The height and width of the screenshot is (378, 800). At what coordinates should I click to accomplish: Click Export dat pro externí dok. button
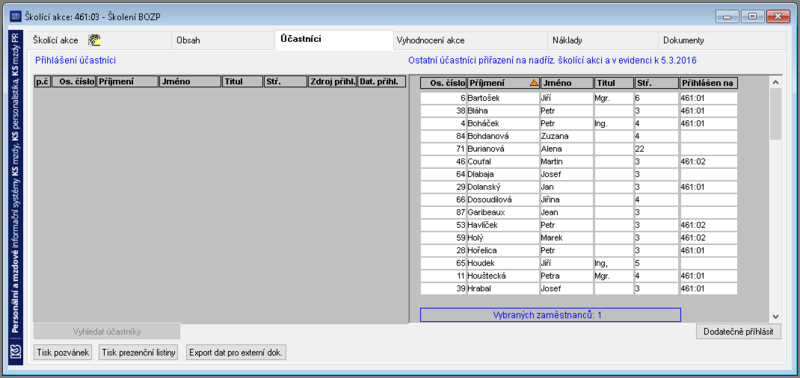236,352
